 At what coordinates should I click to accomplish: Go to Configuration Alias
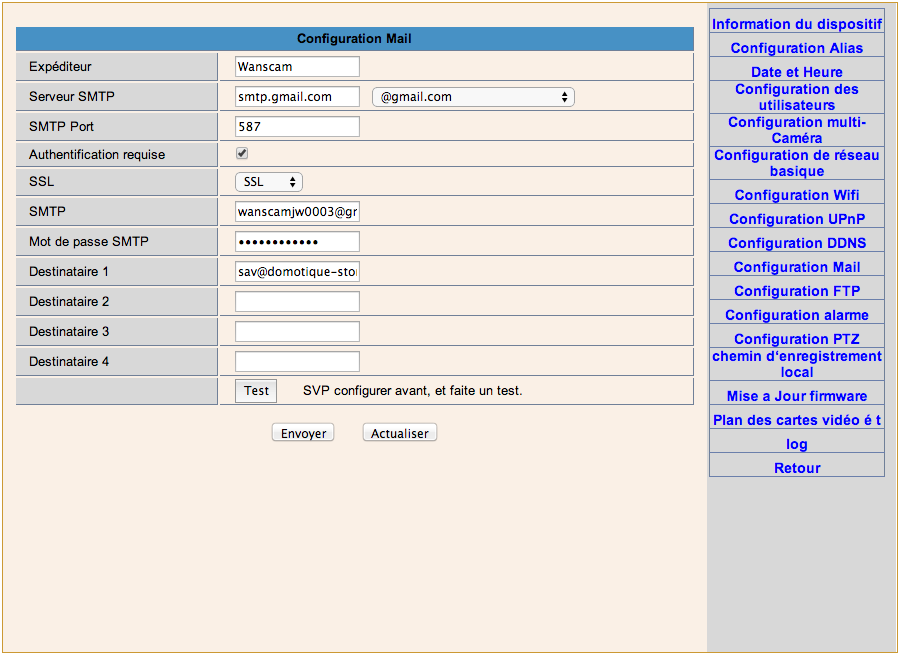(797, 48)
